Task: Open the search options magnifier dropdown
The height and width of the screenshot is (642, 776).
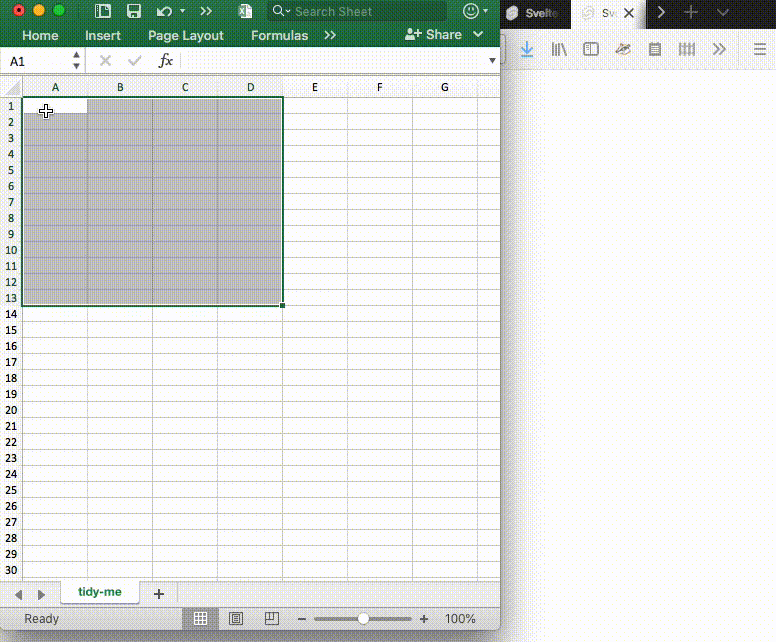Action: pos(281,11)
